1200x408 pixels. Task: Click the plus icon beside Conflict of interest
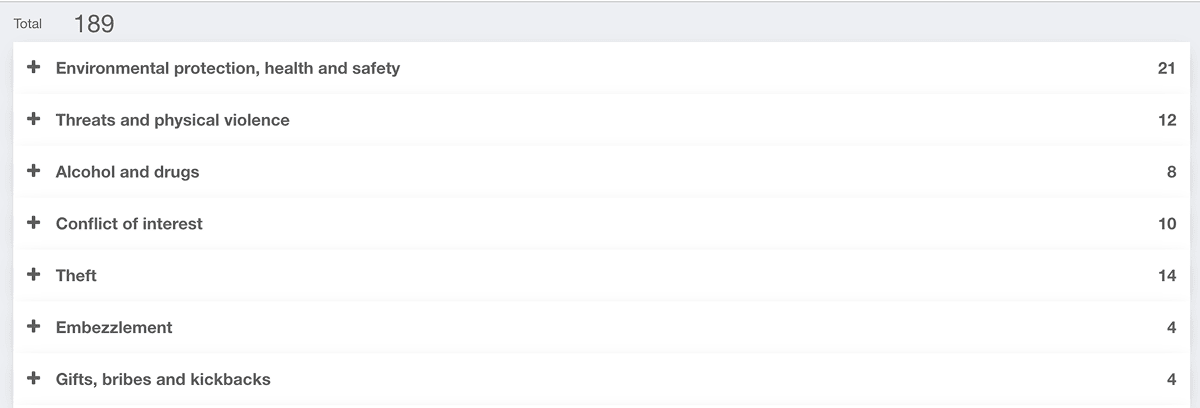point(34,223)
